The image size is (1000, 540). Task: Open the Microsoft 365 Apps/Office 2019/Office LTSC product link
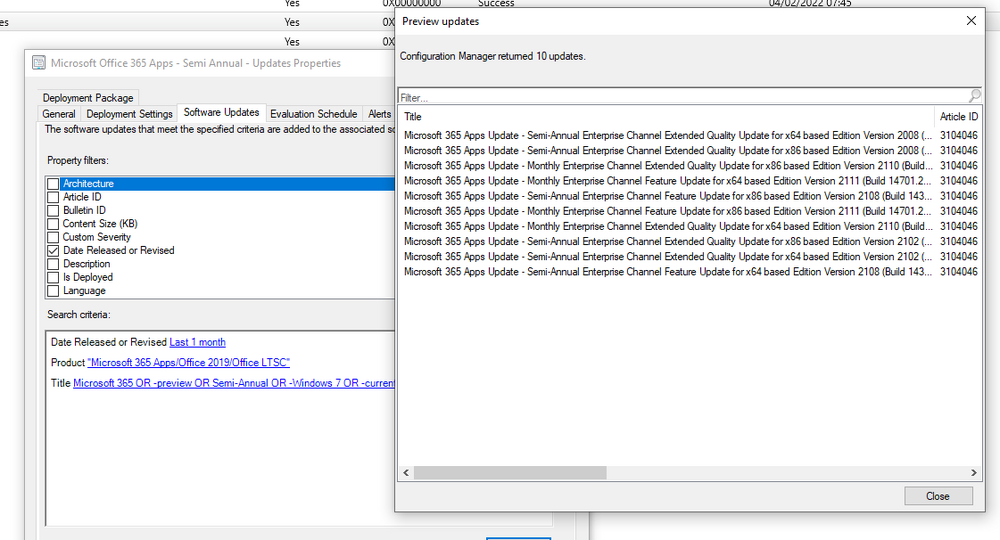[189, 363]
